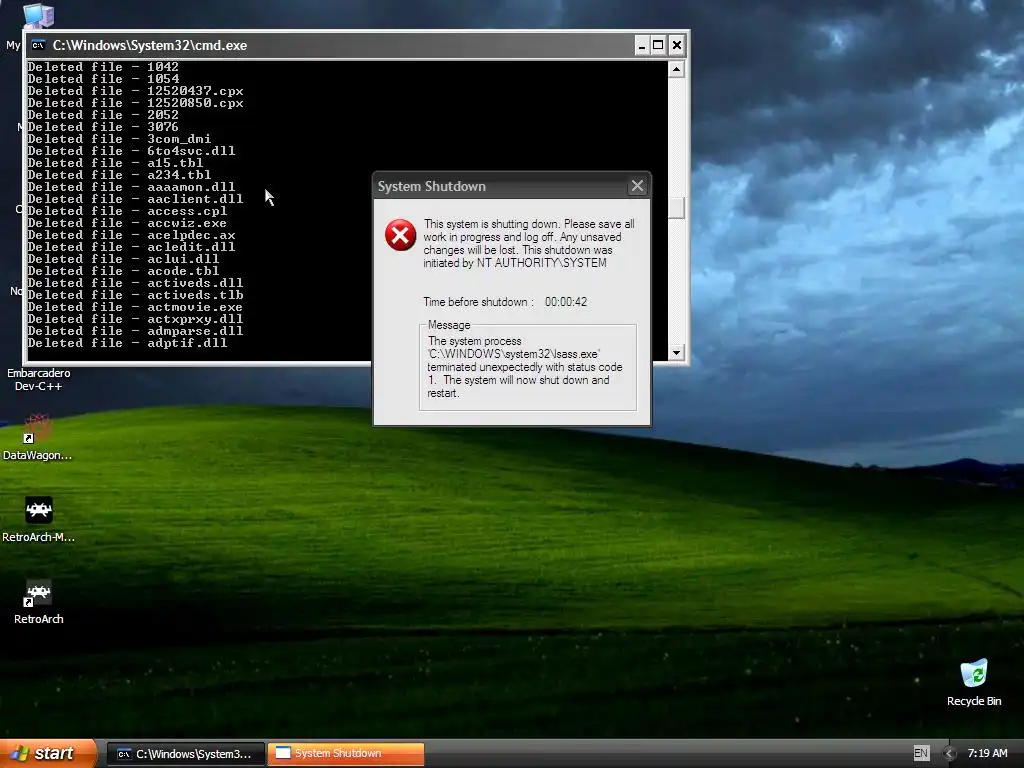The width and height of the screenshot is (1024, 768).
Task: Close the cmd.exe window
Action: click(677, 45)
